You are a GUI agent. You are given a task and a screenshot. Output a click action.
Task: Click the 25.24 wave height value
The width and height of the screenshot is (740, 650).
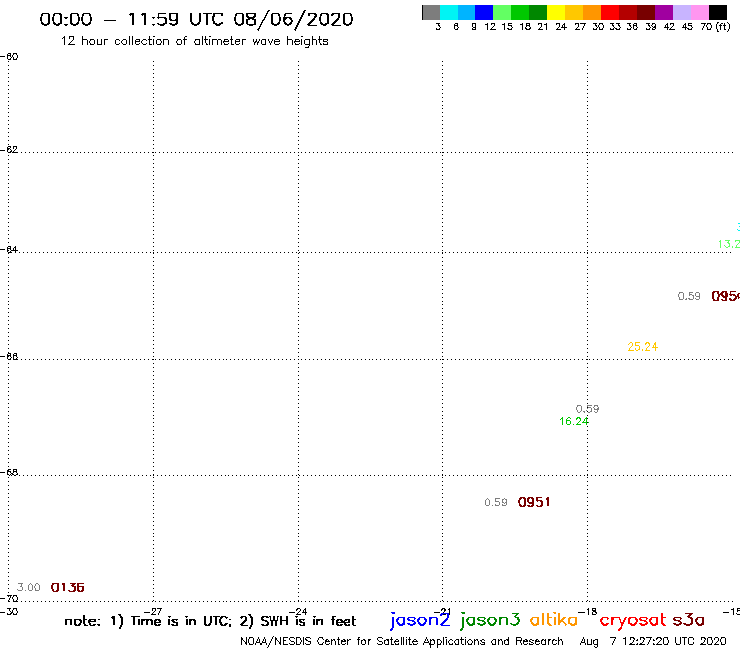(x=642, y=346)
